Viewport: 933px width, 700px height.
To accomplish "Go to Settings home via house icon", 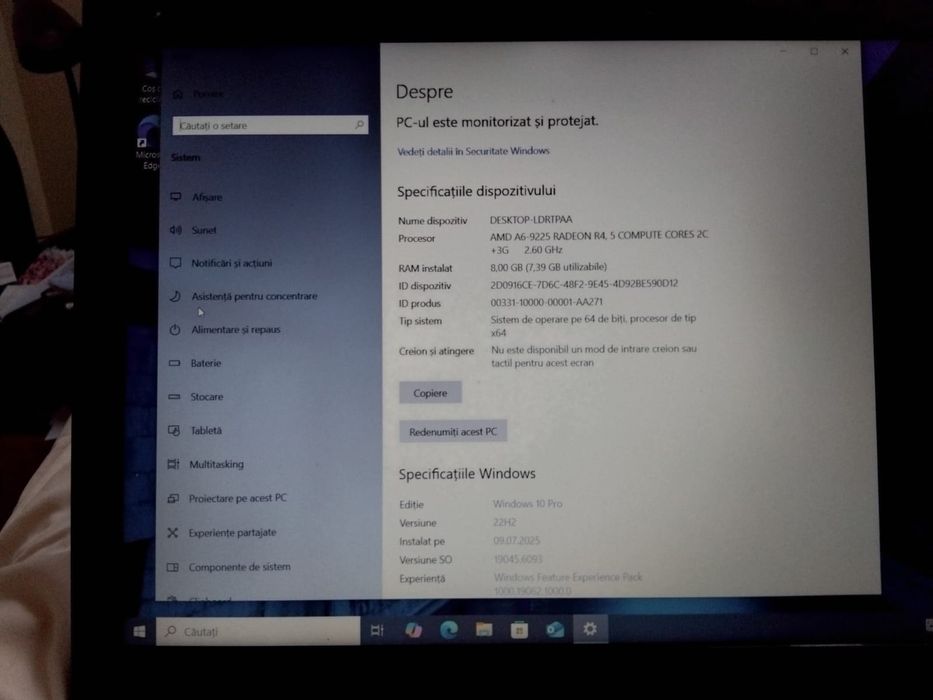I will coord(178,94).
